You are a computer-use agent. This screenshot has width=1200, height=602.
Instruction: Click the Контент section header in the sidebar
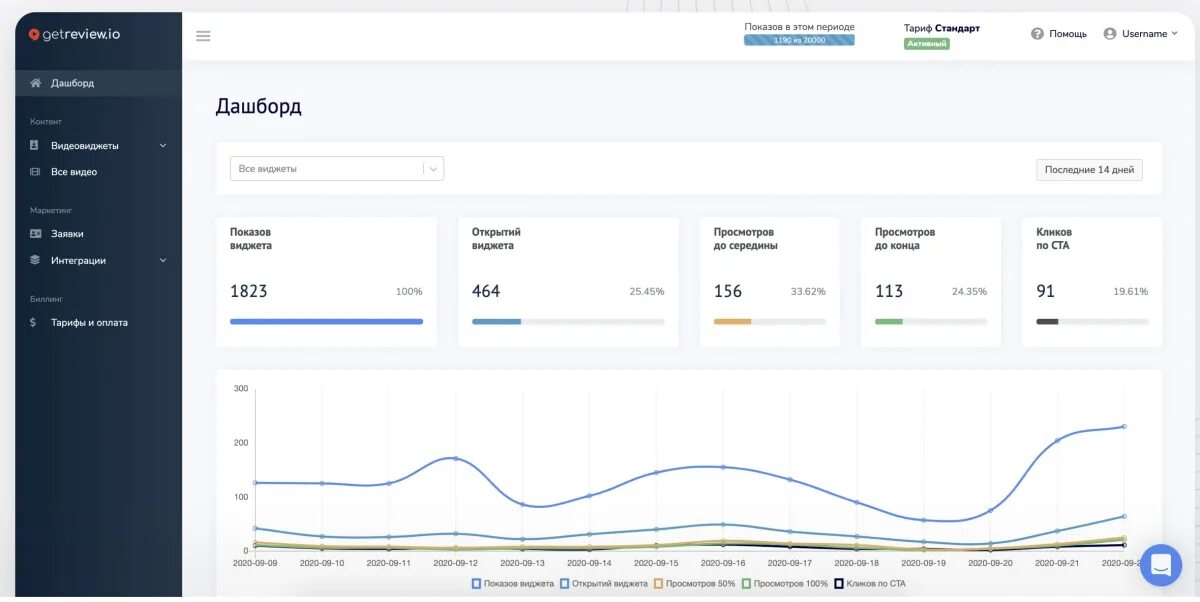point(46,122)
